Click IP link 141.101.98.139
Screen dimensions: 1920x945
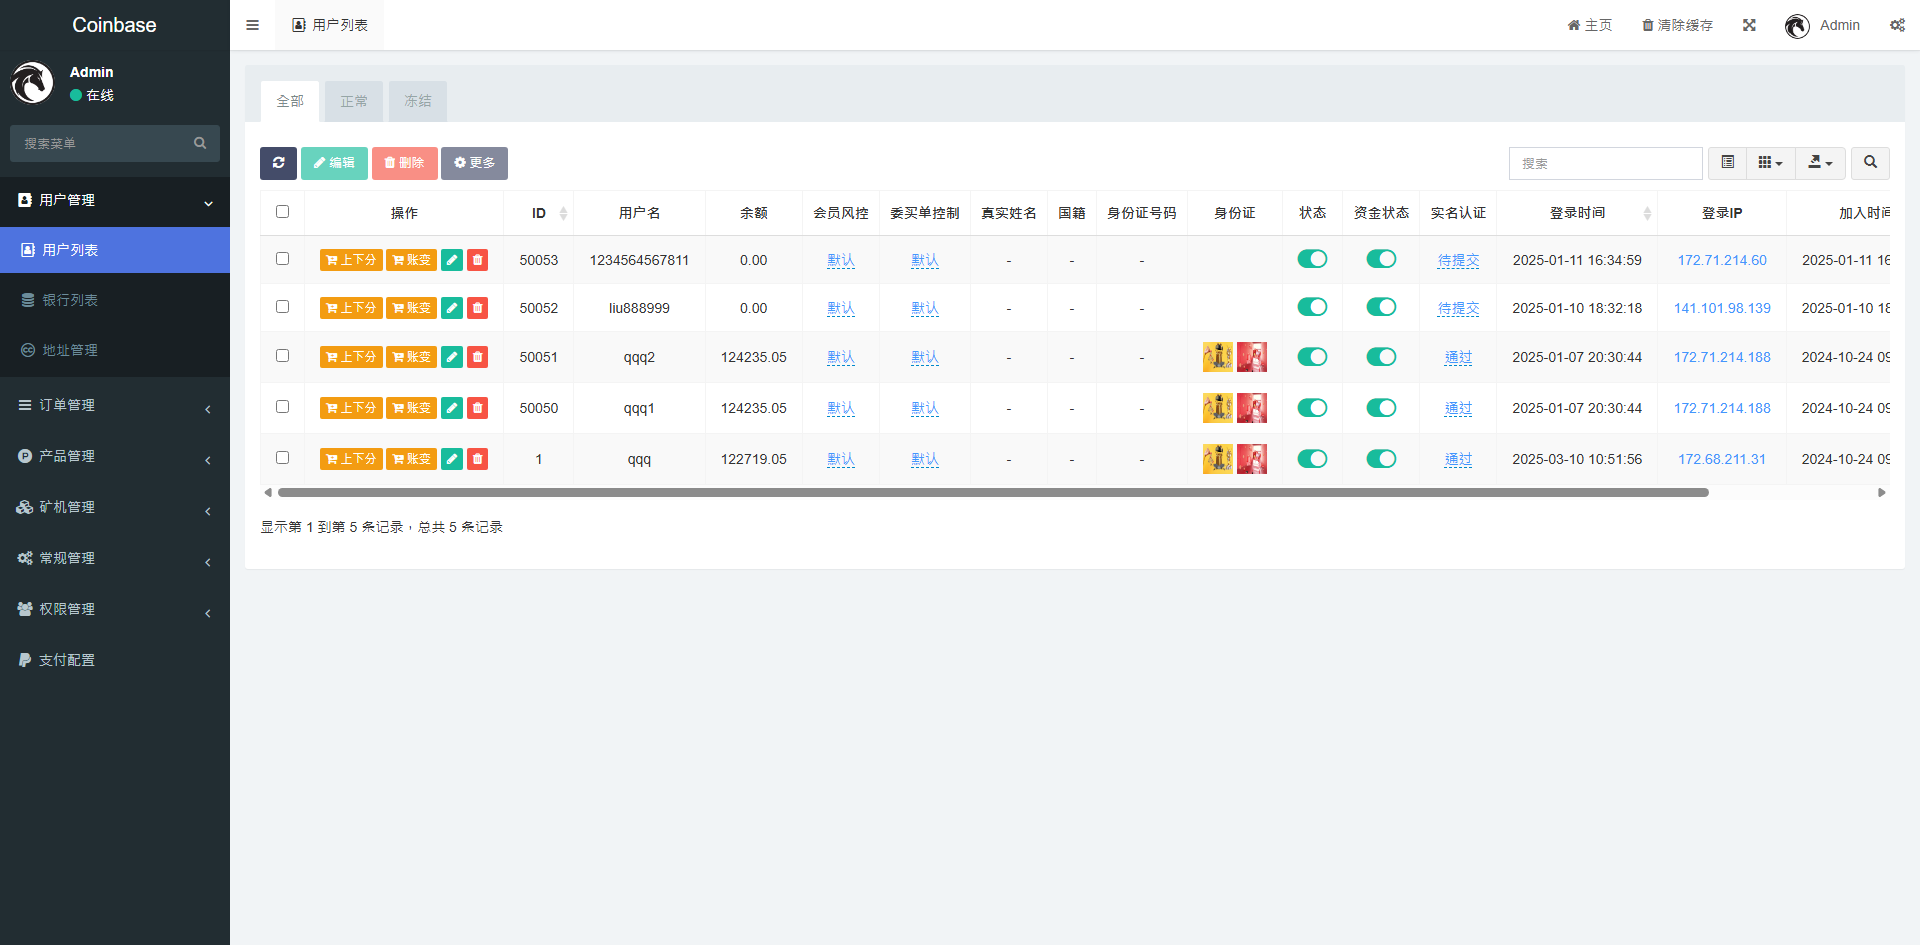click(1722, 308)
